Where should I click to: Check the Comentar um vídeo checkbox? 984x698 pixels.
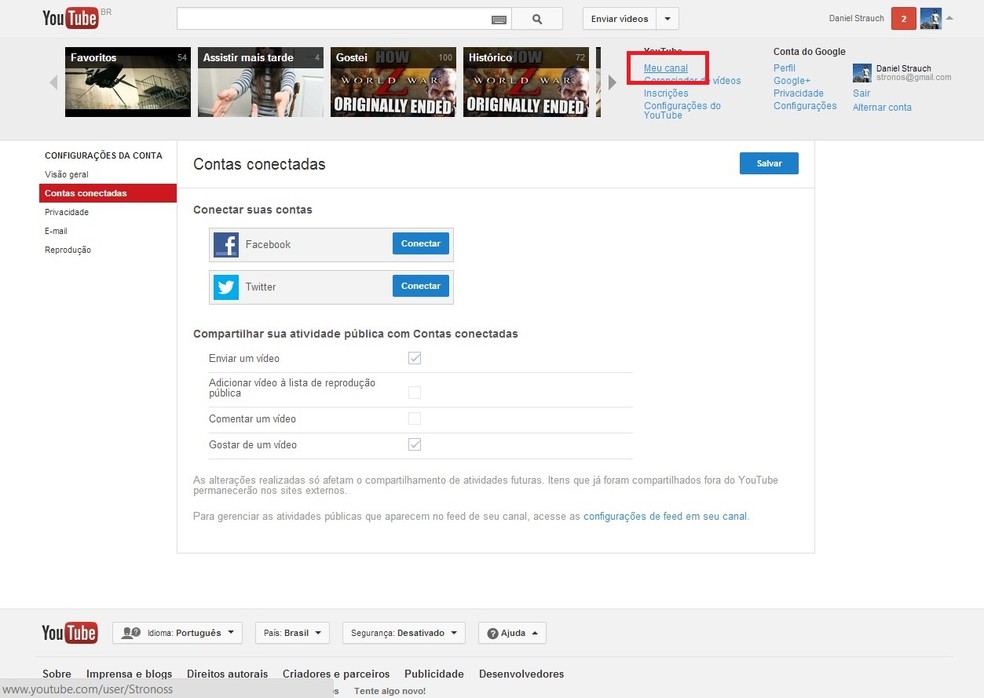point(414,418)
